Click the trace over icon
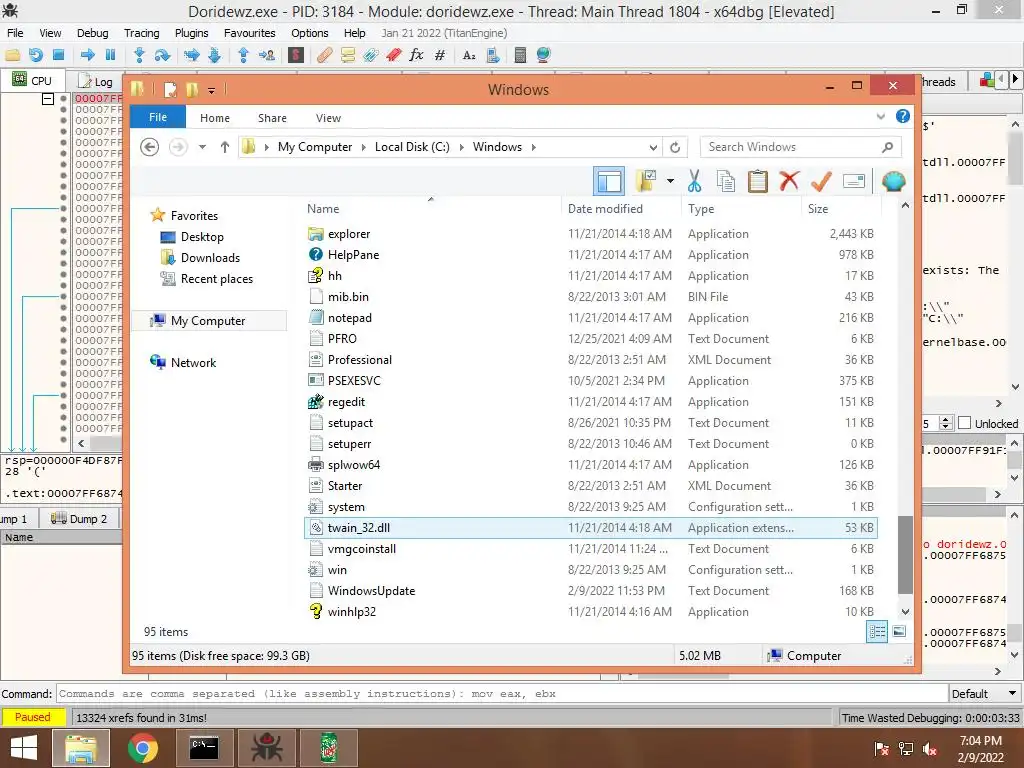The image size is (1024, 768). [214, 56]
